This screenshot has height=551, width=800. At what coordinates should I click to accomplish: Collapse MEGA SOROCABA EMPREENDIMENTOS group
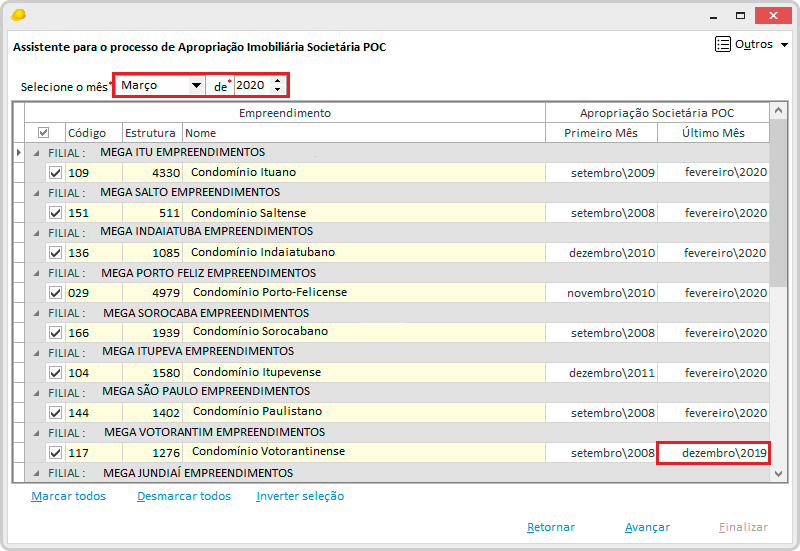pos(36,313)
